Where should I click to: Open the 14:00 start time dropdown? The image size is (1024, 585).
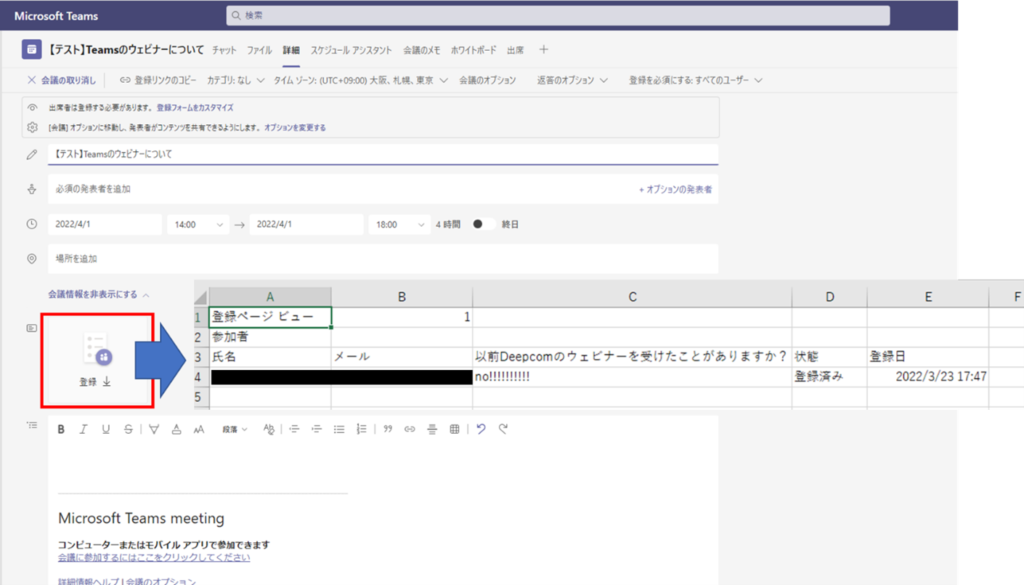pos(197,225)
